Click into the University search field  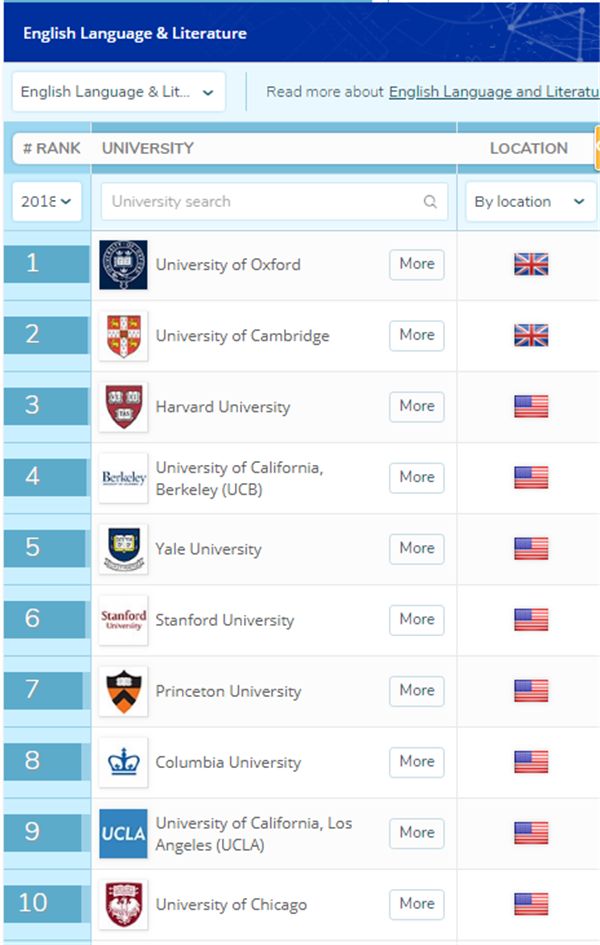tap(260, 202)
